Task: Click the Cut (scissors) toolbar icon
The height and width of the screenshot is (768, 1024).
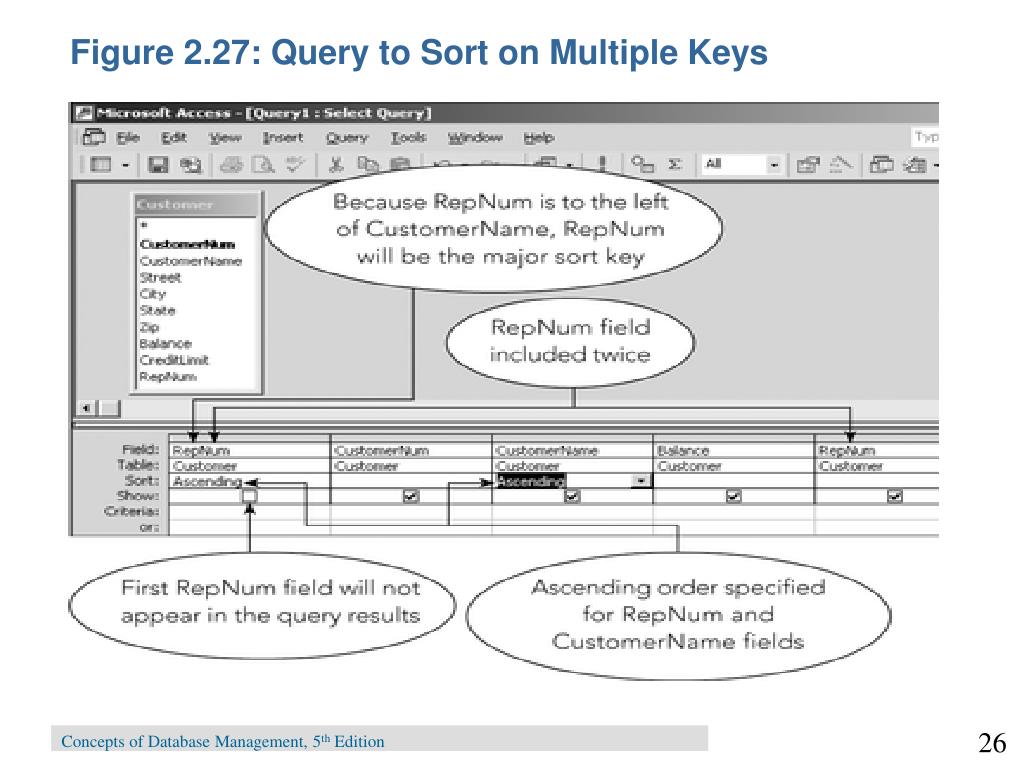Action: click(x=336, y=165)
